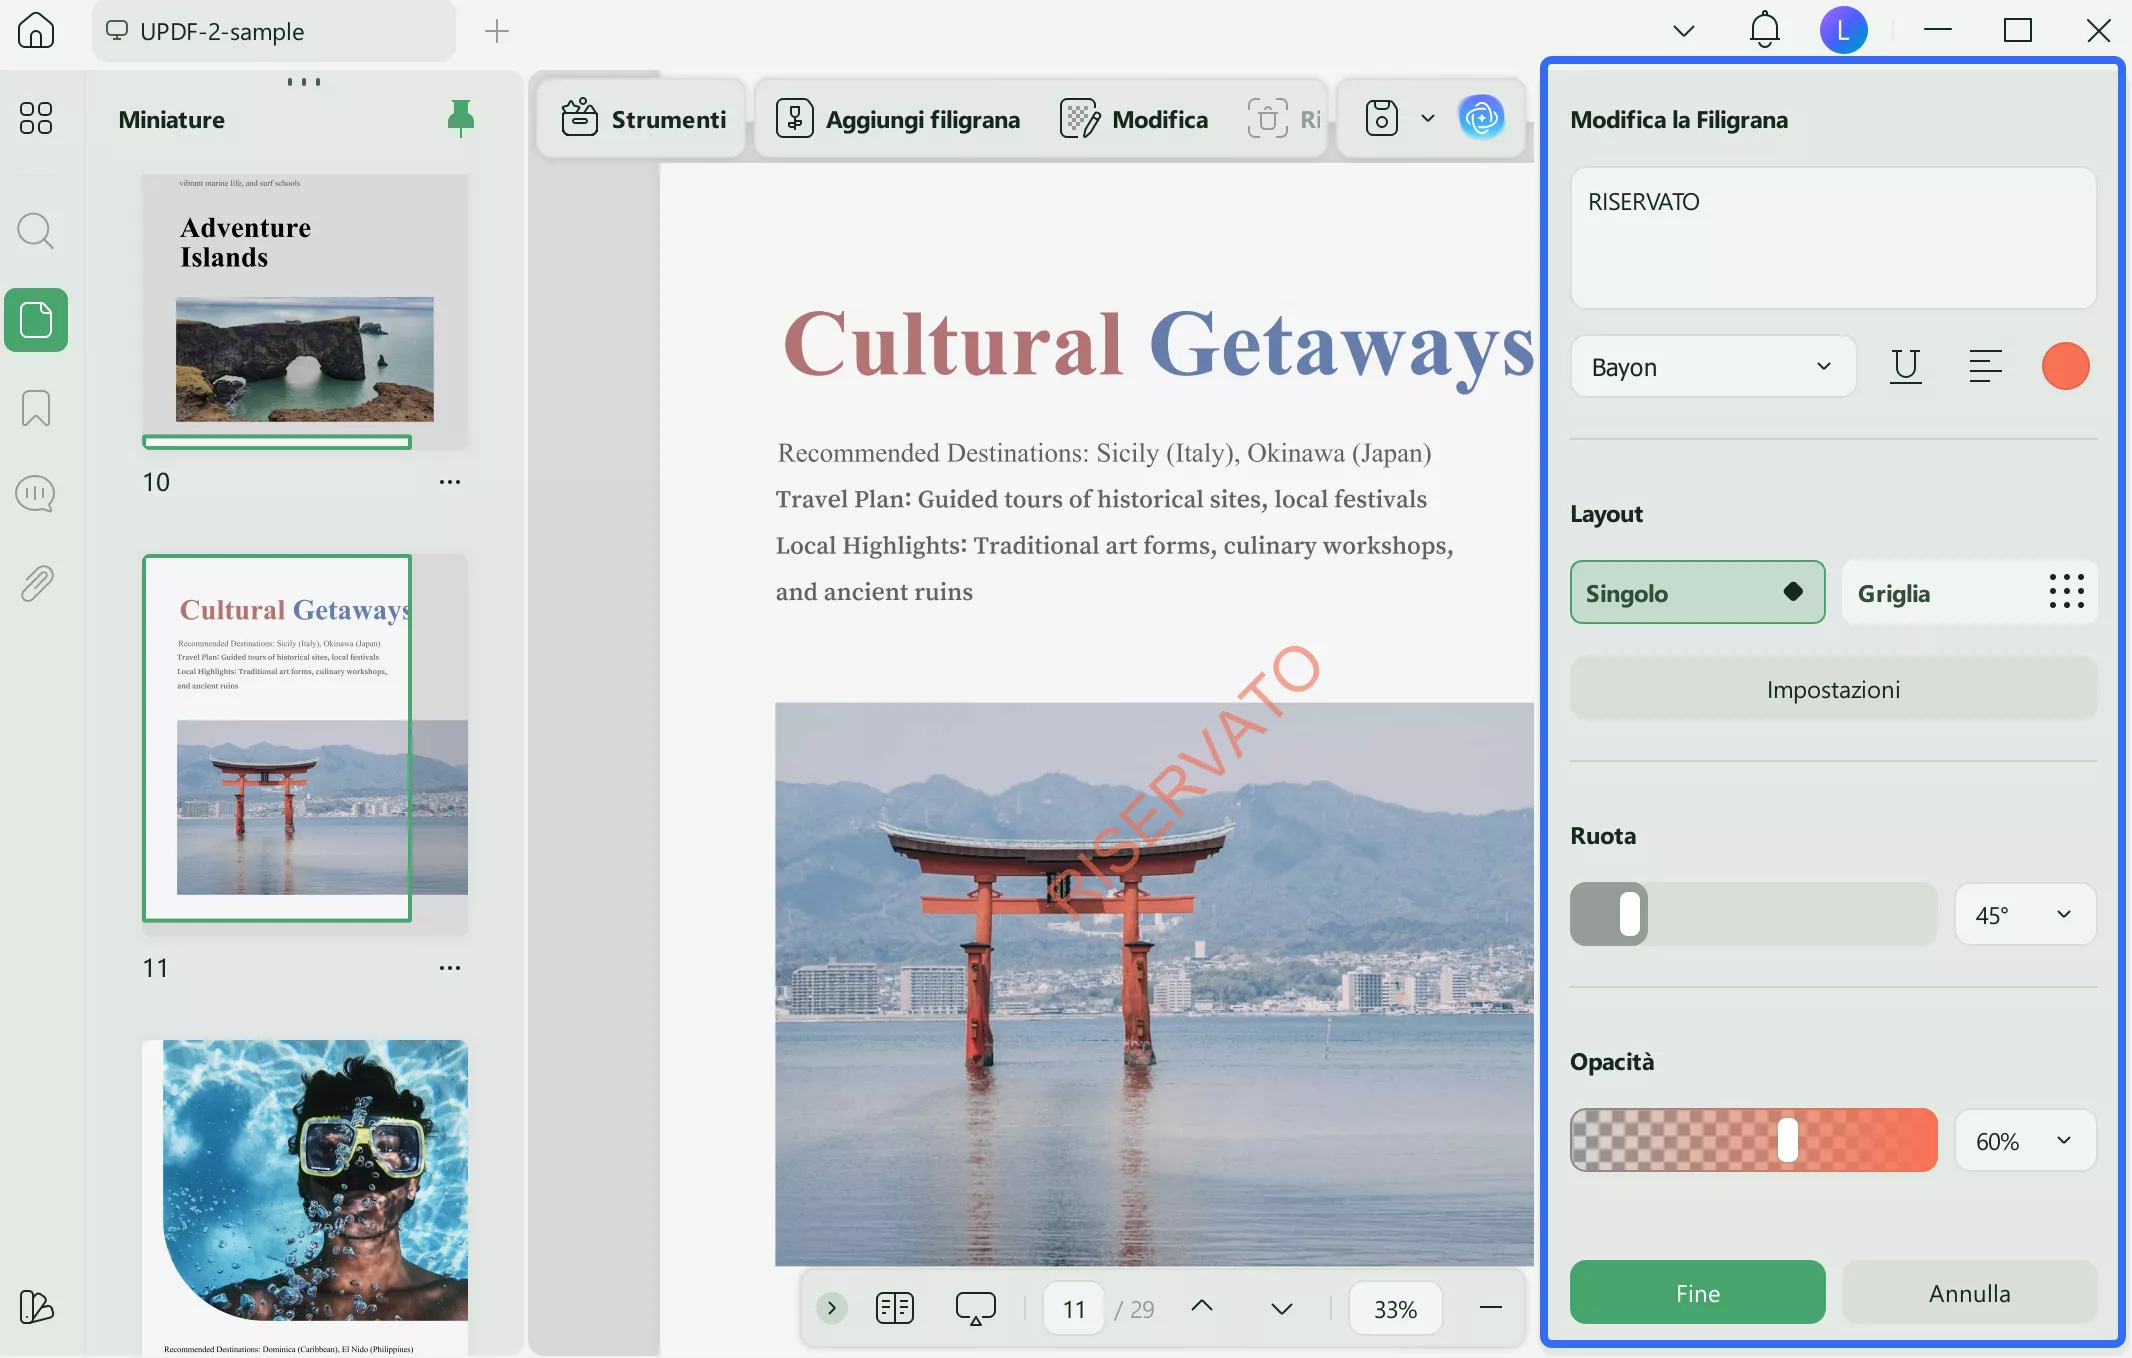This screenshot has height=1358, width=2132.
Task: Open text alignment options icon
Action: (x=1985, y=367)
